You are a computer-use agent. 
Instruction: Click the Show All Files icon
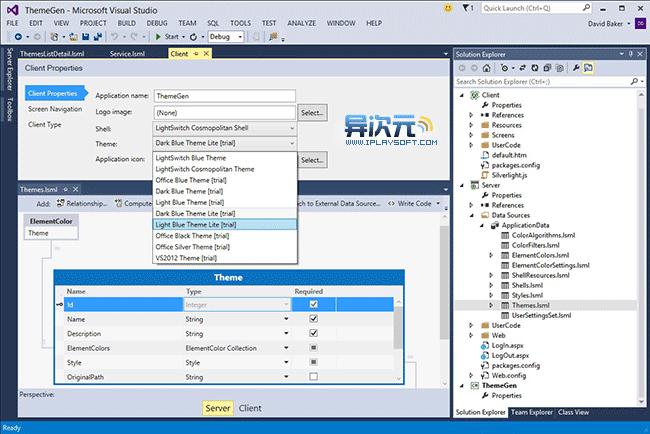tap(559, 68)
